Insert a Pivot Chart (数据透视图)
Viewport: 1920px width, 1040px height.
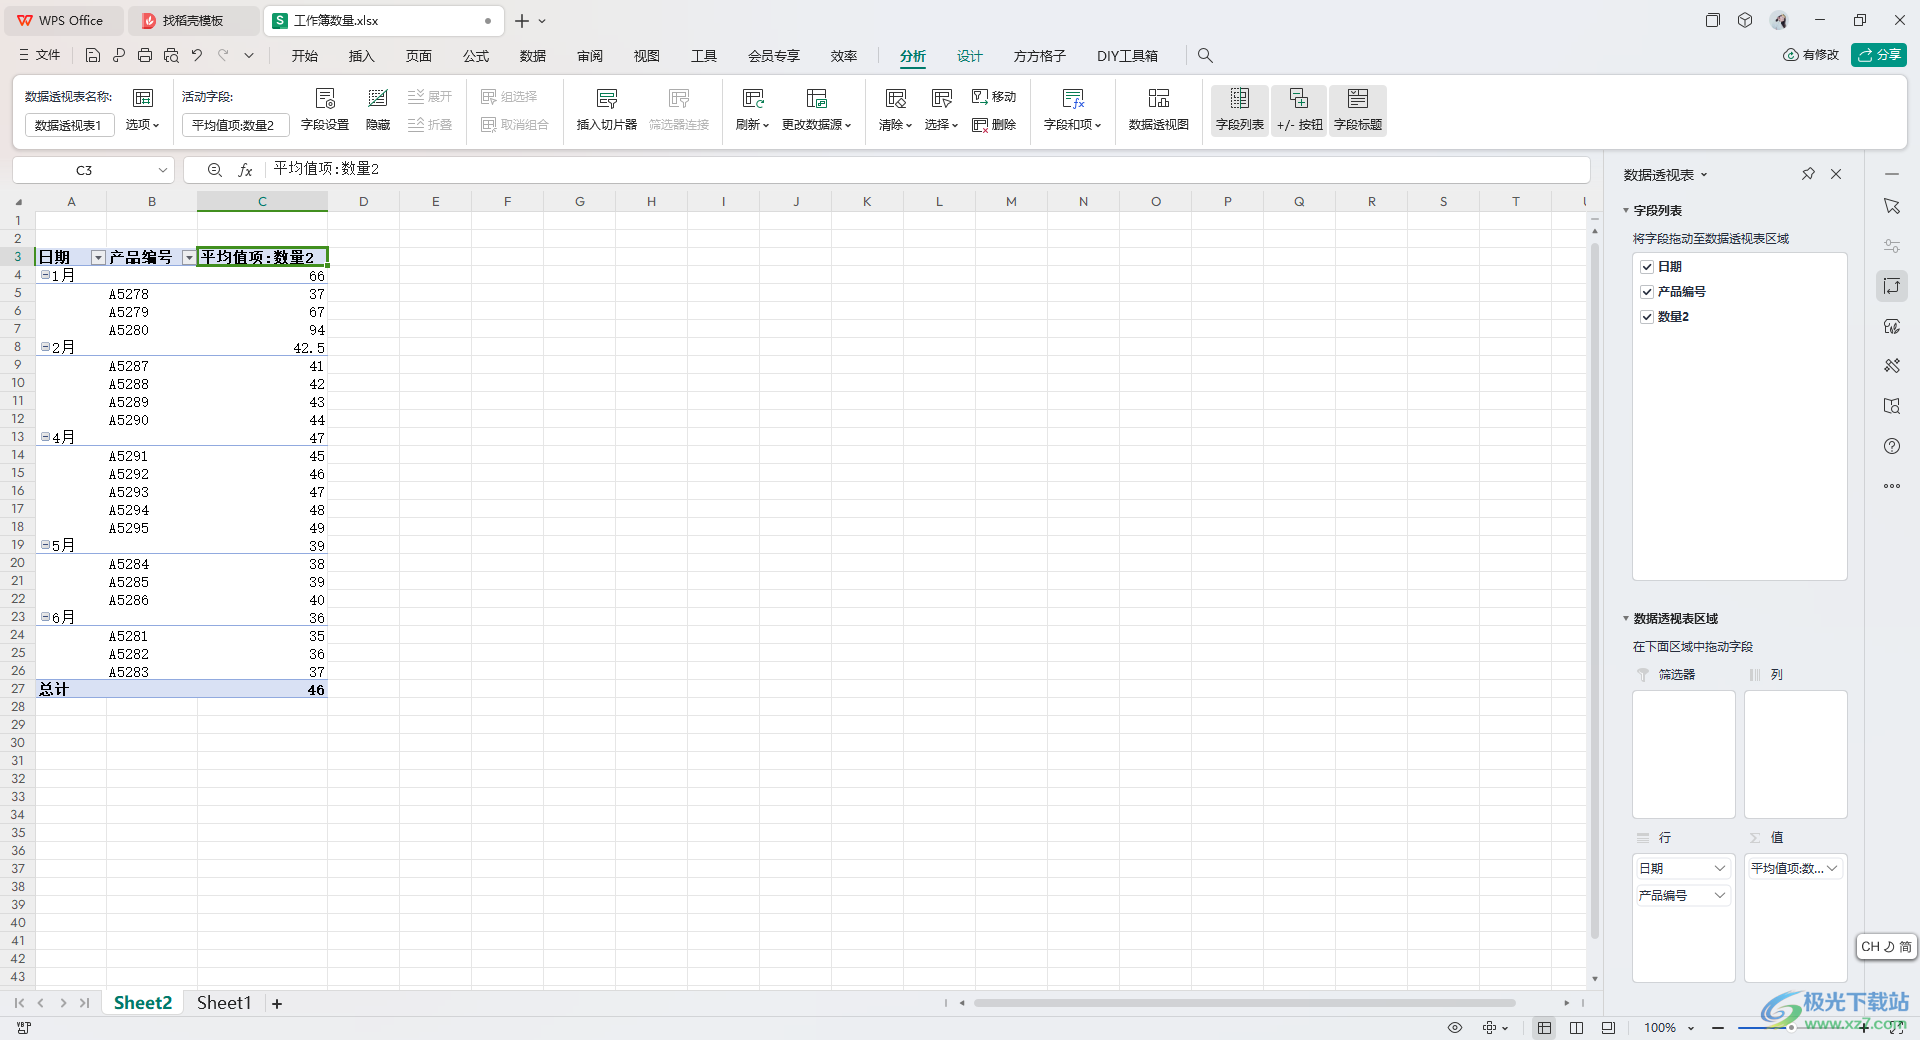[x=1159, y=110]
